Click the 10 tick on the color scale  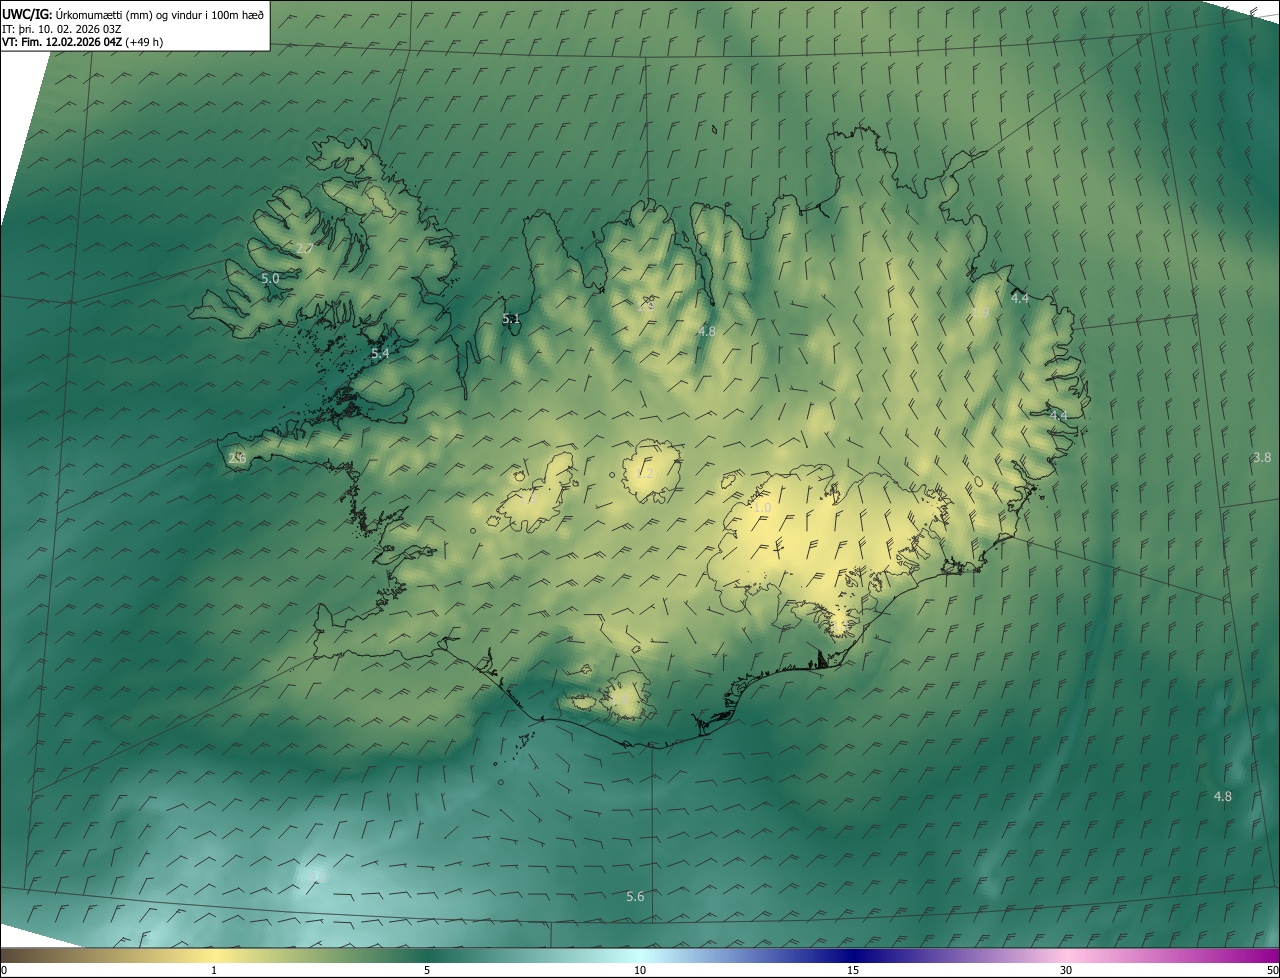(x=640, y=970)
